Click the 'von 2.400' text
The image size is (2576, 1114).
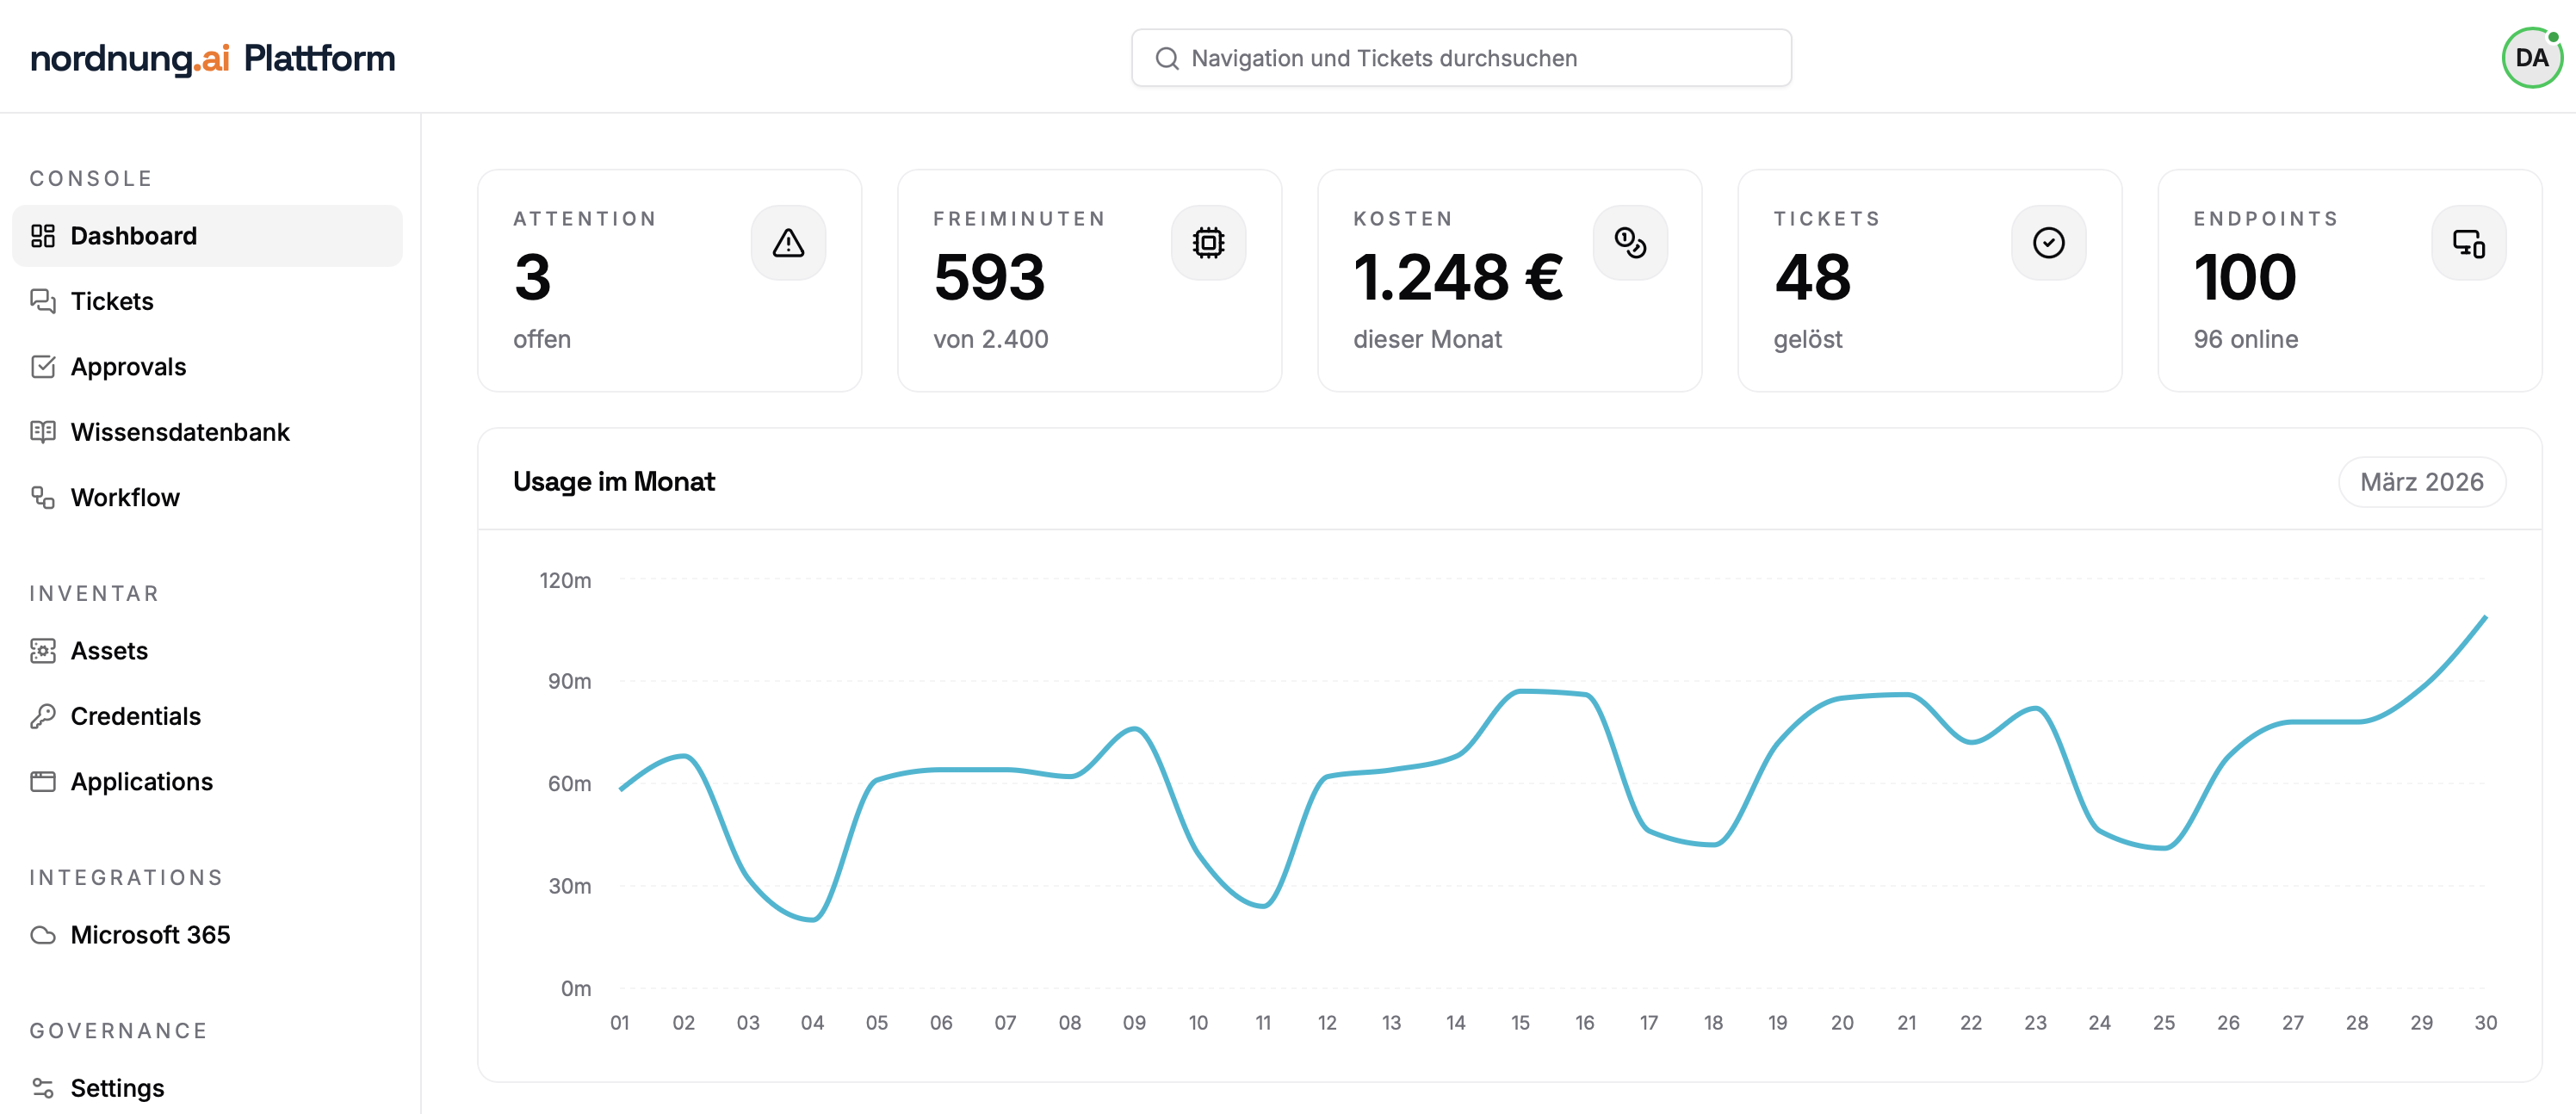pos(990,340)
